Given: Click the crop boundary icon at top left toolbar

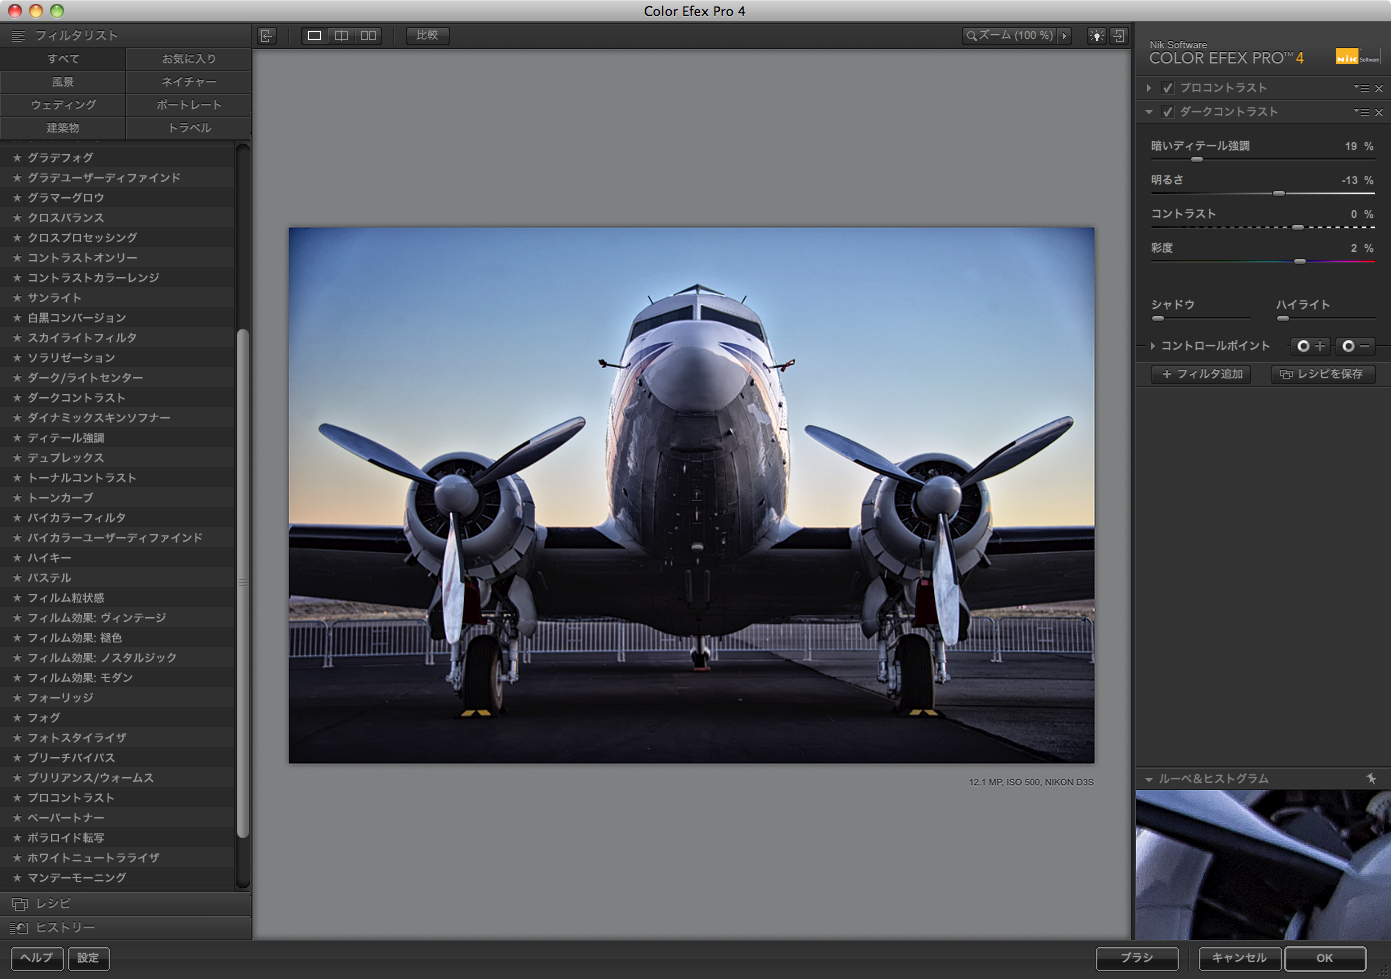Looking at the screenshot, I should coord(266,34).
